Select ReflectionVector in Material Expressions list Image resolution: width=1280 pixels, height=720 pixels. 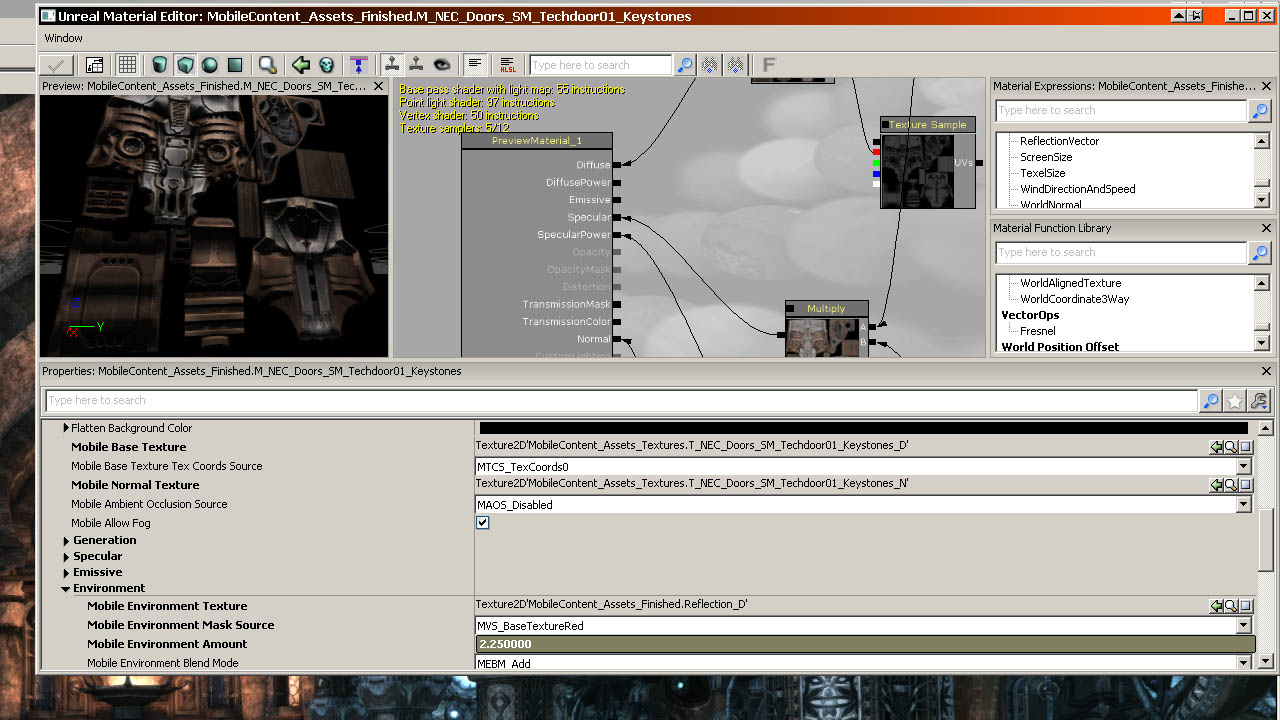(x=1059, y=141)
